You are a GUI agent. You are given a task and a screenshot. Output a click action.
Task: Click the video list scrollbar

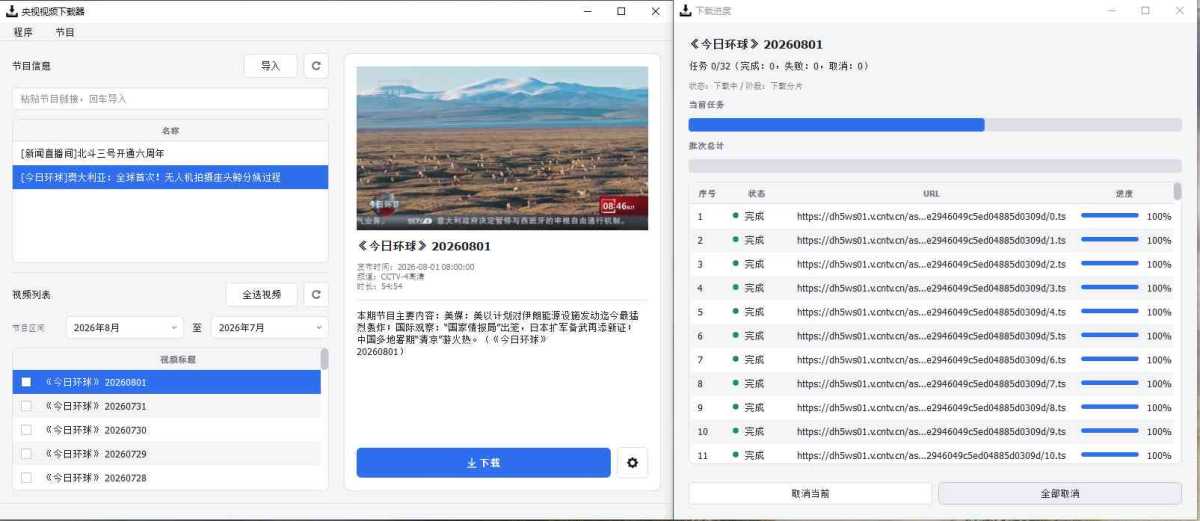point(324,360)
